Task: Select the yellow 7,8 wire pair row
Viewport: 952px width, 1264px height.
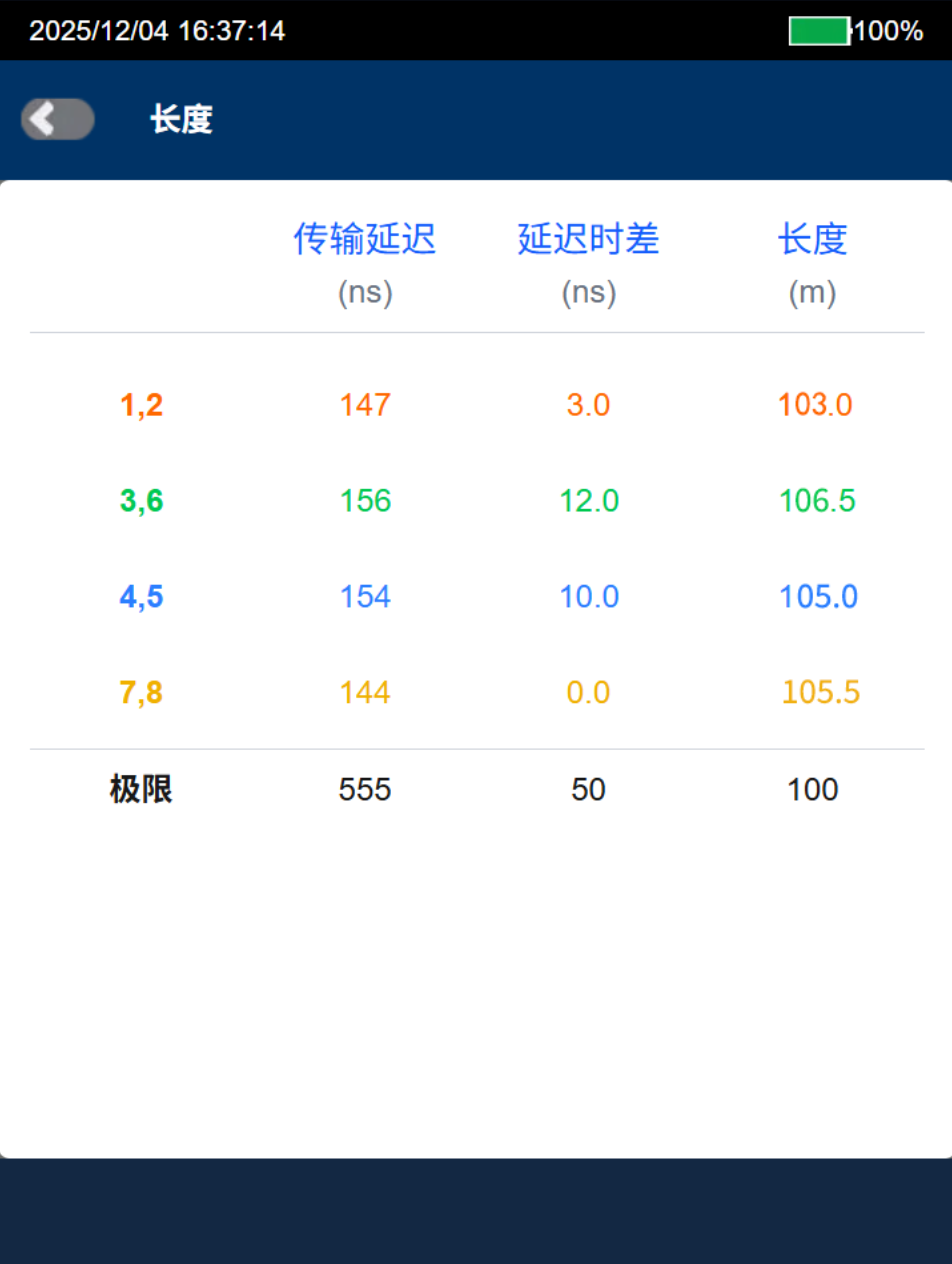Action: (141, 693)
